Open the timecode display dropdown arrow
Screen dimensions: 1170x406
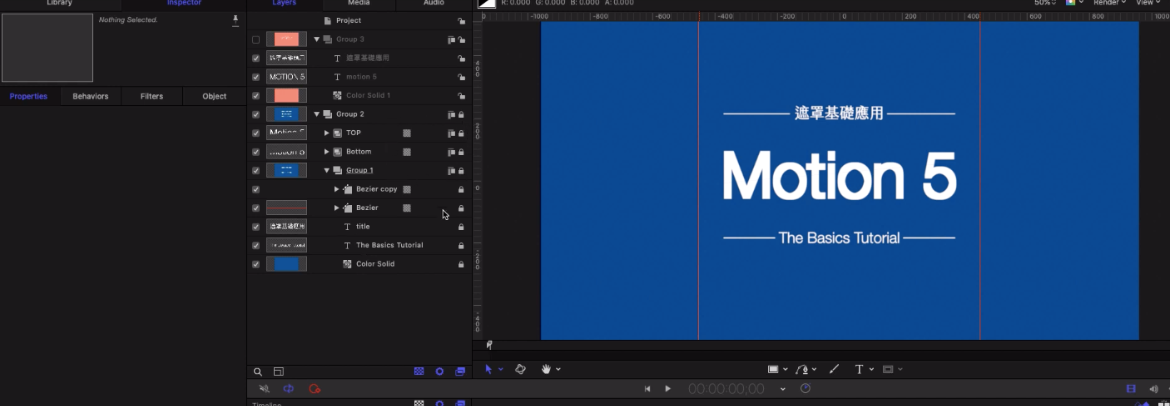pos(783,389)
